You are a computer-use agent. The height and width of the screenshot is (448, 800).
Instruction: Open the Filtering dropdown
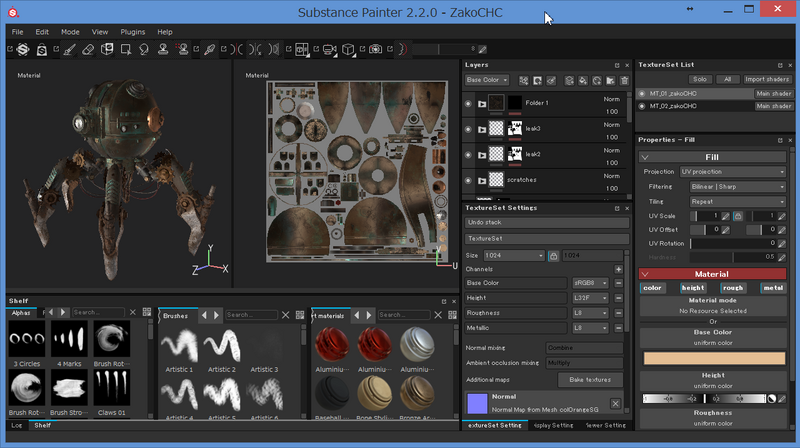pos(738,187)
